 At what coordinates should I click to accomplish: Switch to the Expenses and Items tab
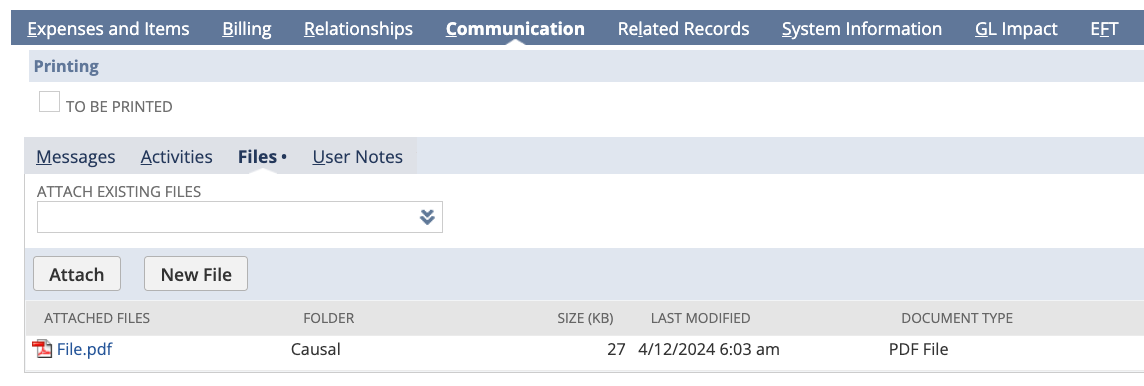point(108,29)
